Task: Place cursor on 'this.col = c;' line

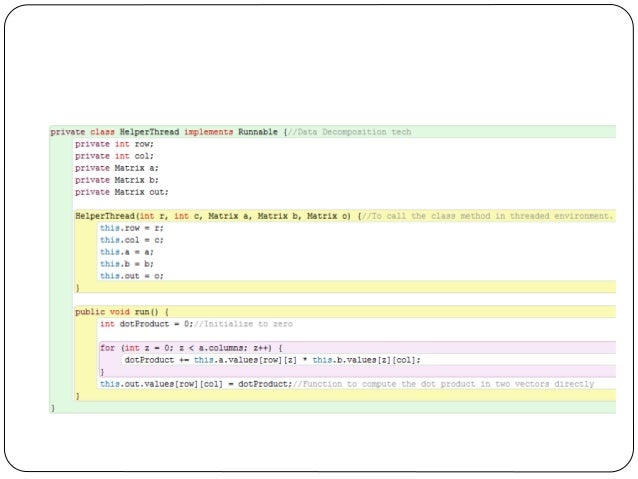Action: [131, 240]
